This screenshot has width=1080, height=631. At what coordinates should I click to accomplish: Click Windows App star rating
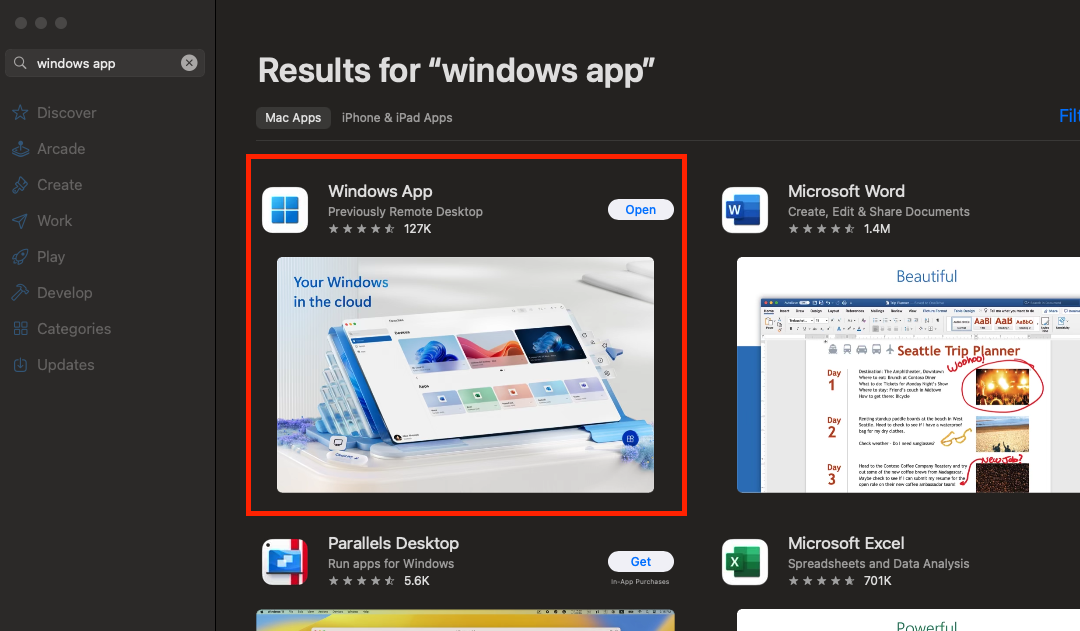(361, 229)
